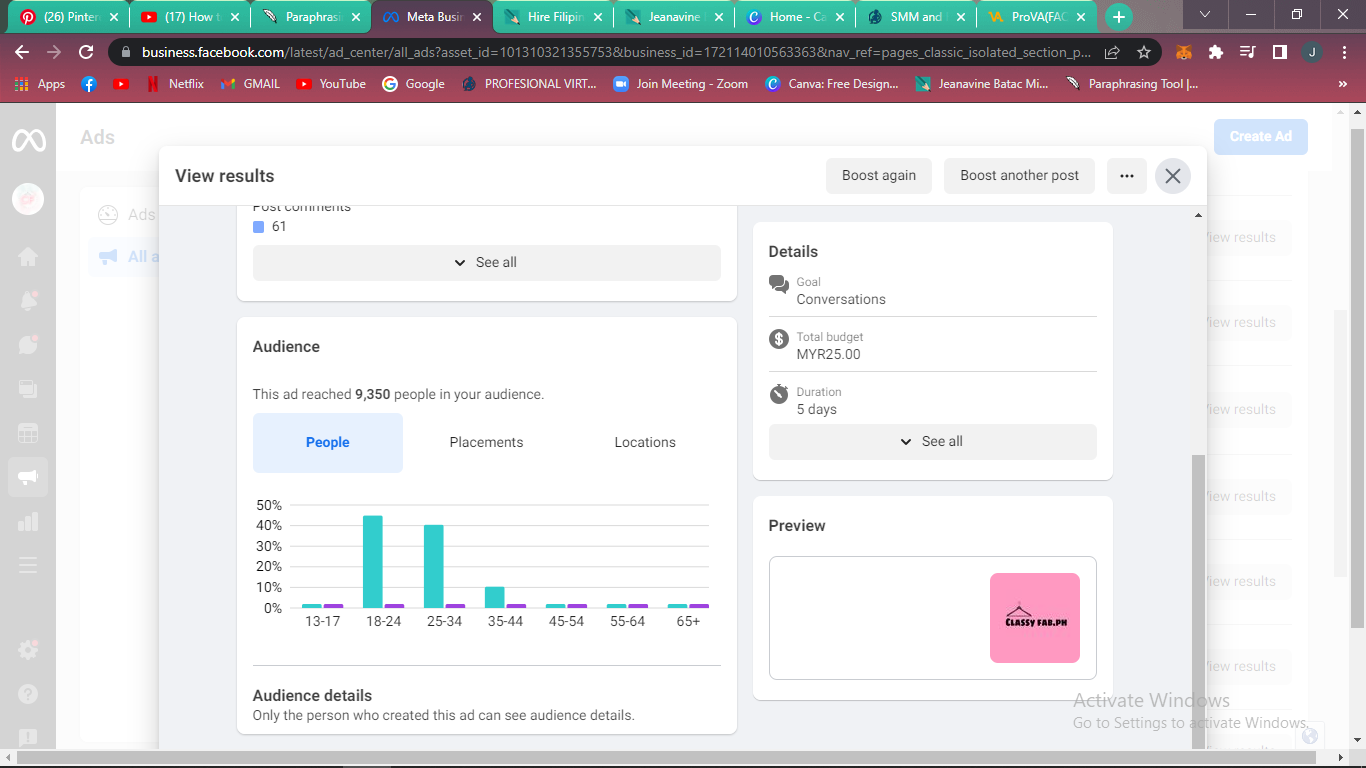Open the GMAIL bookmark
The width and height of the screenshot is (1366, 768).
(x=250, y=84)
